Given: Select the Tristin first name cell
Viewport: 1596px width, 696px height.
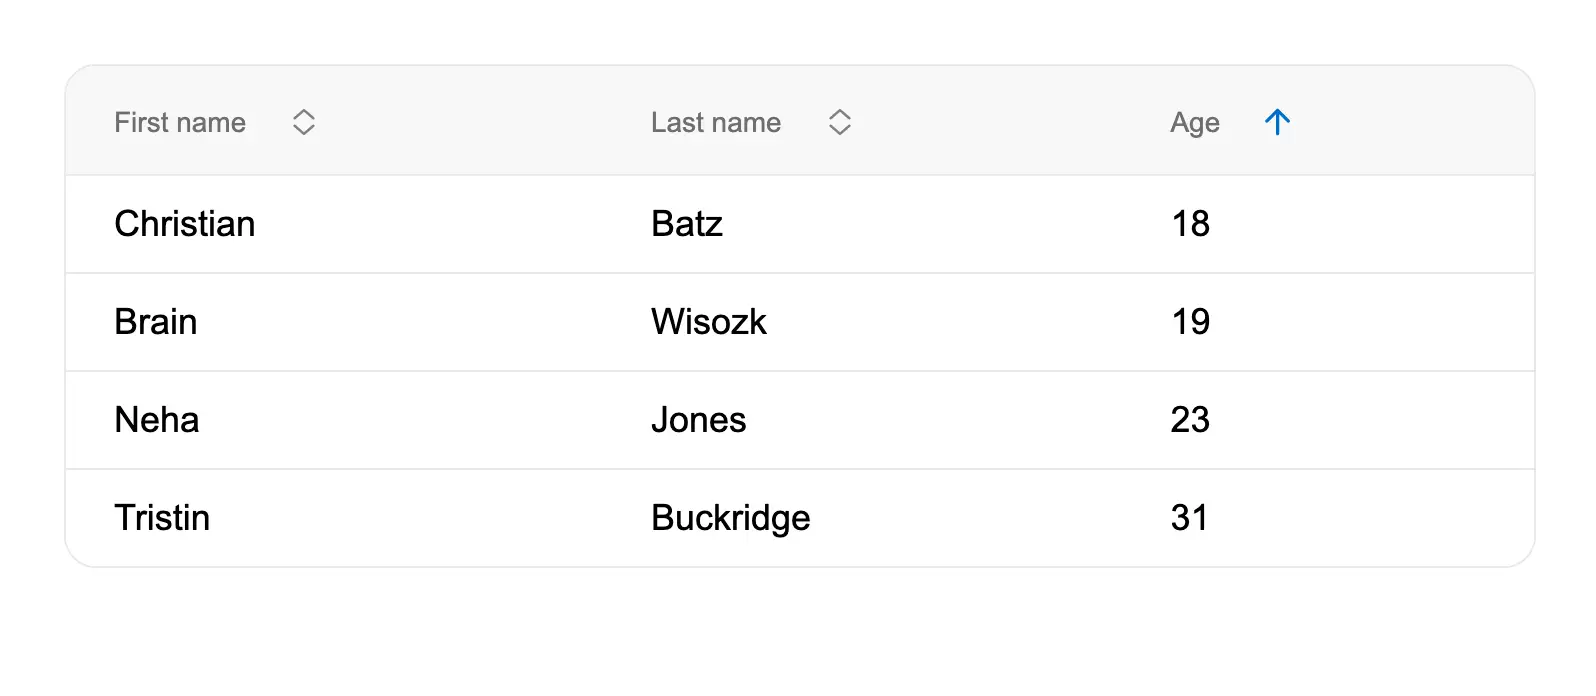Looking at the screenshot, I should coord(162,518).
